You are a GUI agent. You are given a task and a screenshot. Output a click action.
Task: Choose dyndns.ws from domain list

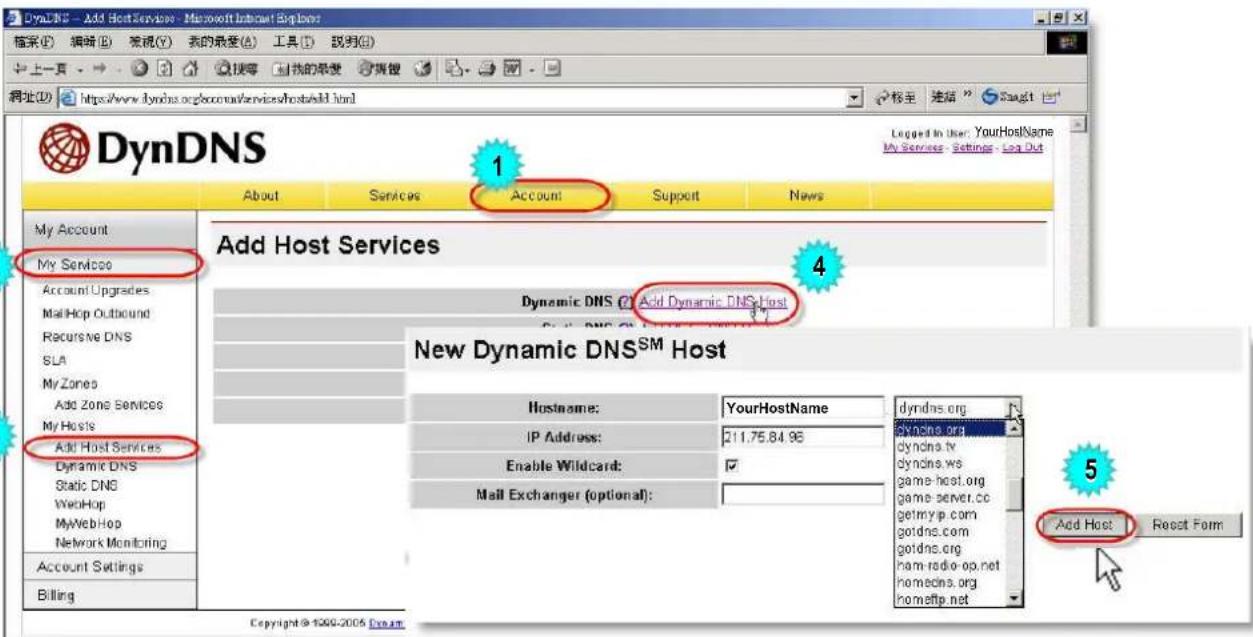pos(925,464)
